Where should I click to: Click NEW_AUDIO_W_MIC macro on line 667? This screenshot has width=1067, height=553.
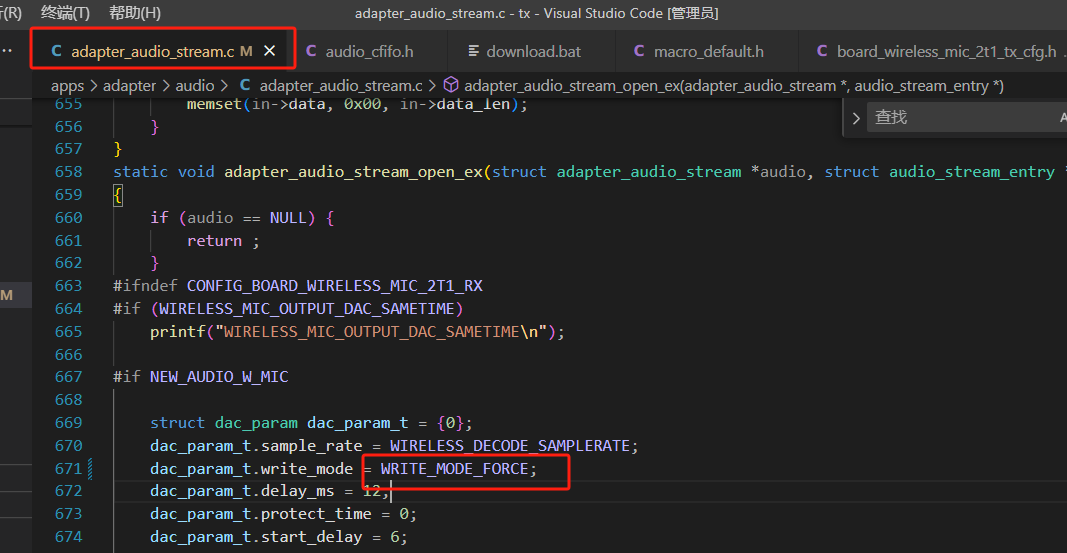[219, 377]
